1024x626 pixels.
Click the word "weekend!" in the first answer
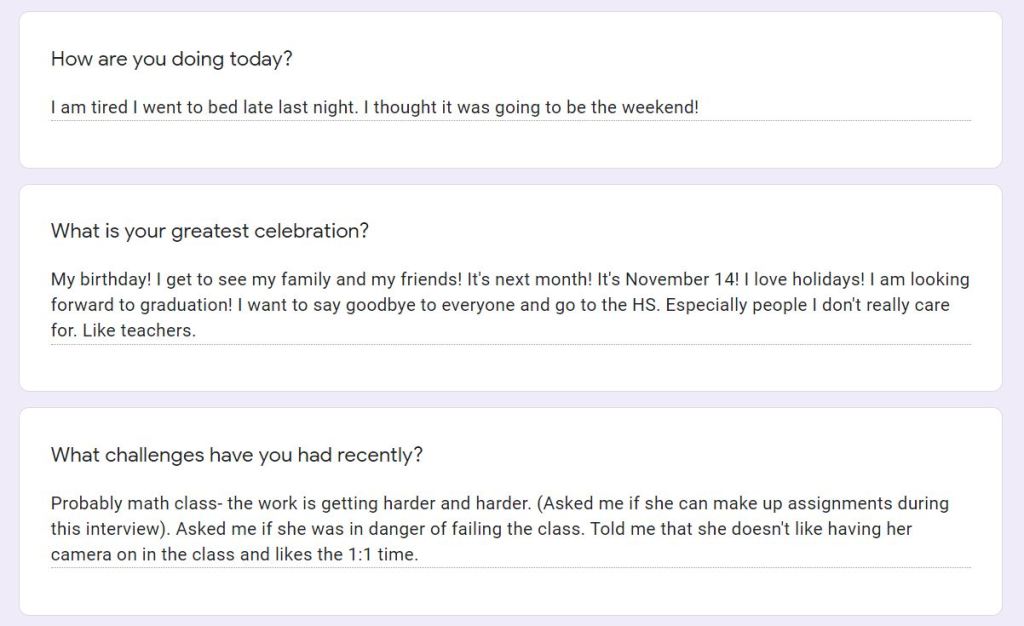pyautogui.click(x=660, y=107)
